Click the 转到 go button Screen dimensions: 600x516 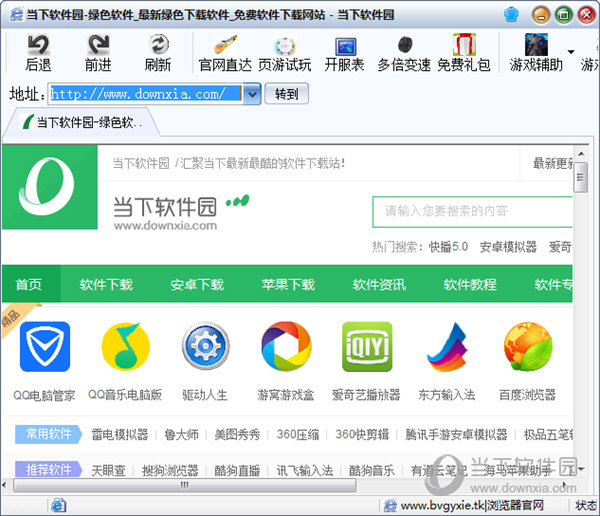287,94
